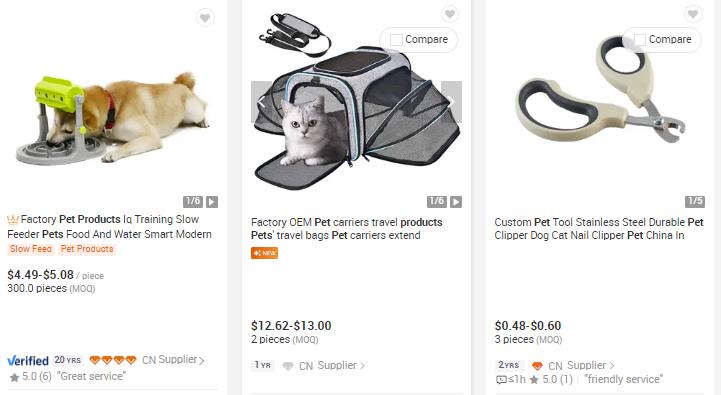The width and height of the screenshot is (721, 395).
Task: Select the Pet Products tag
Action: pyautogui.click(x=87, y=249)
